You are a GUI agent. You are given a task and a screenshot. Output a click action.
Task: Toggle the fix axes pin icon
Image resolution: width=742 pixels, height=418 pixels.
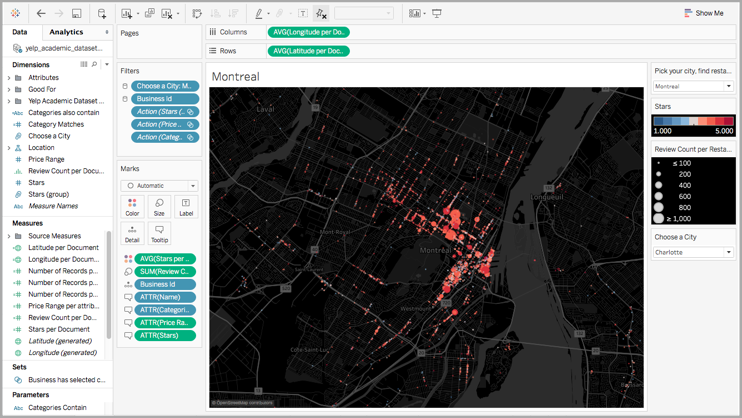click(321, 14)
